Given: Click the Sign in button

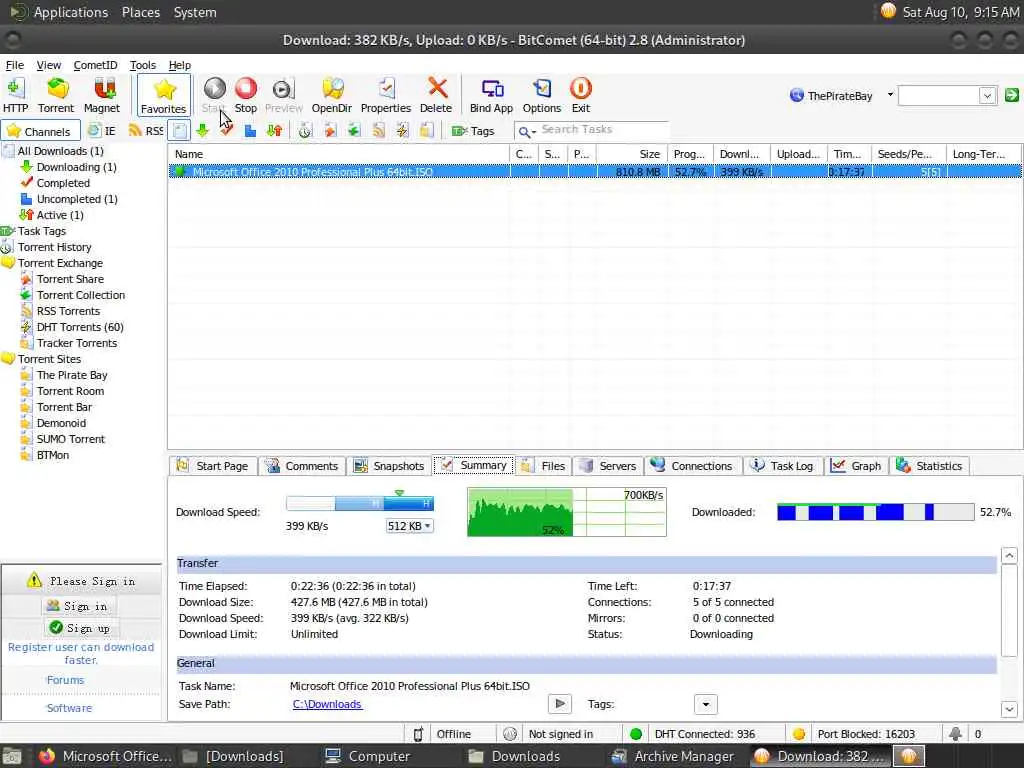Looking at the screenshot, I should point(78,606).
